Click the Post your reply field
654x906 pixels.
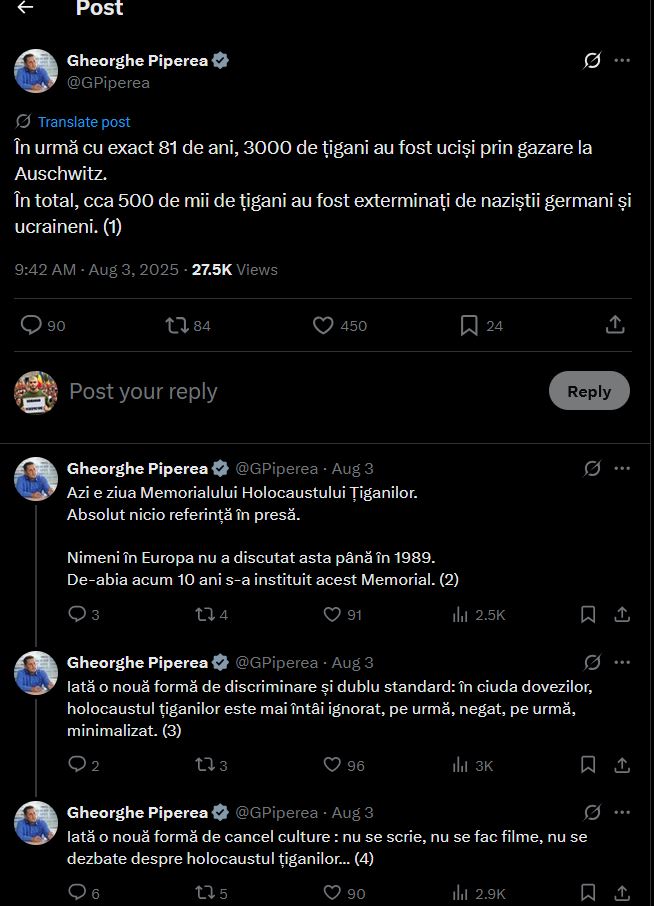[x=300, y=391]
